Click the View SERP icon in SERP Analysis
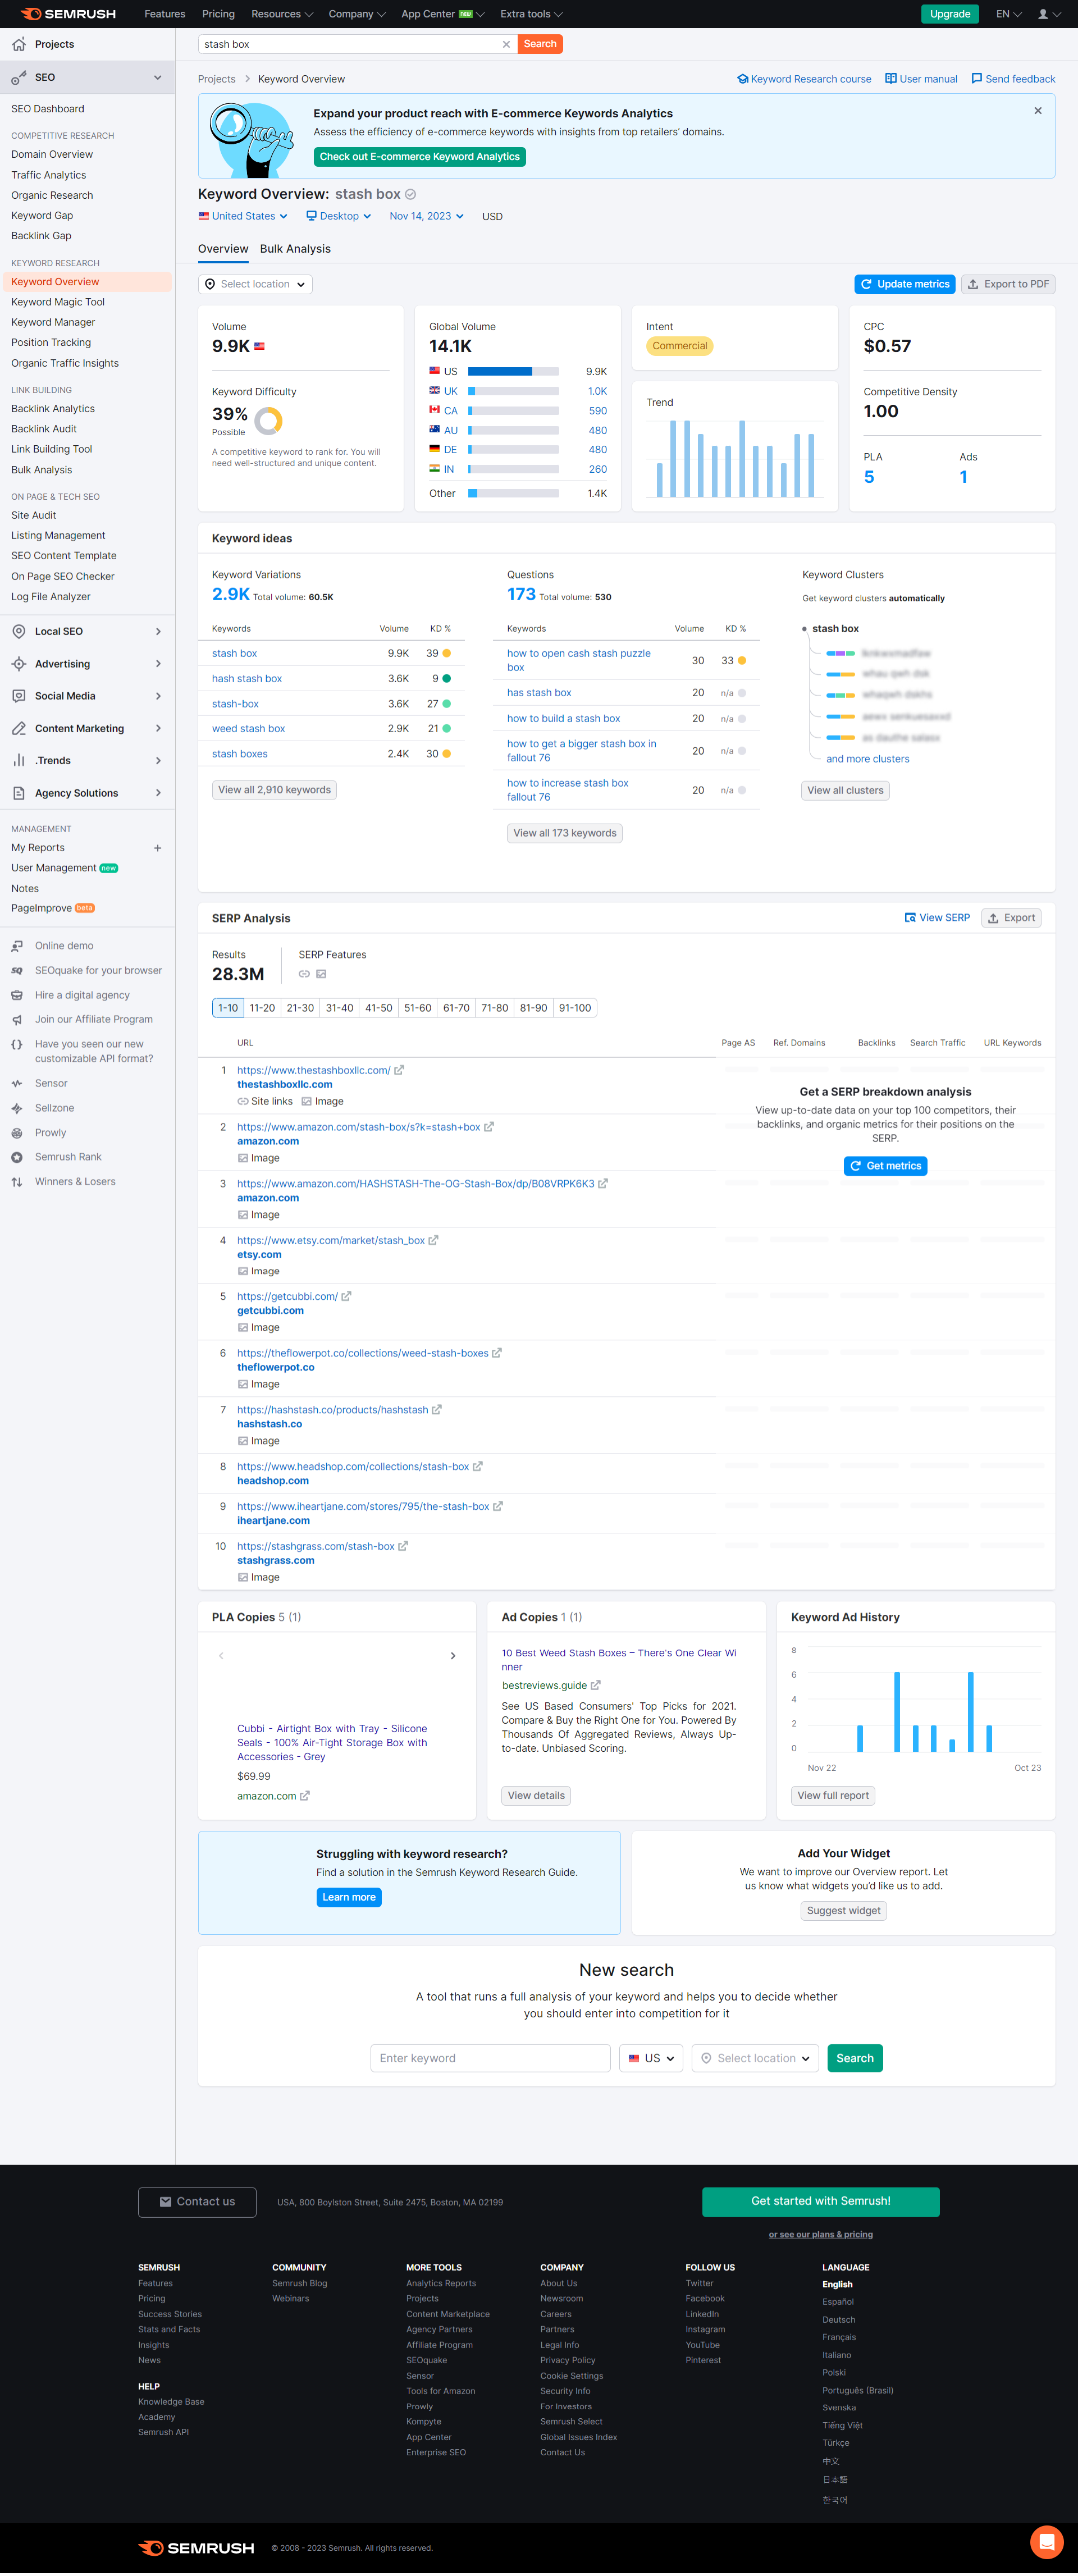The height and width of the screenshot is (2576, 1078). tap(911, 917)
